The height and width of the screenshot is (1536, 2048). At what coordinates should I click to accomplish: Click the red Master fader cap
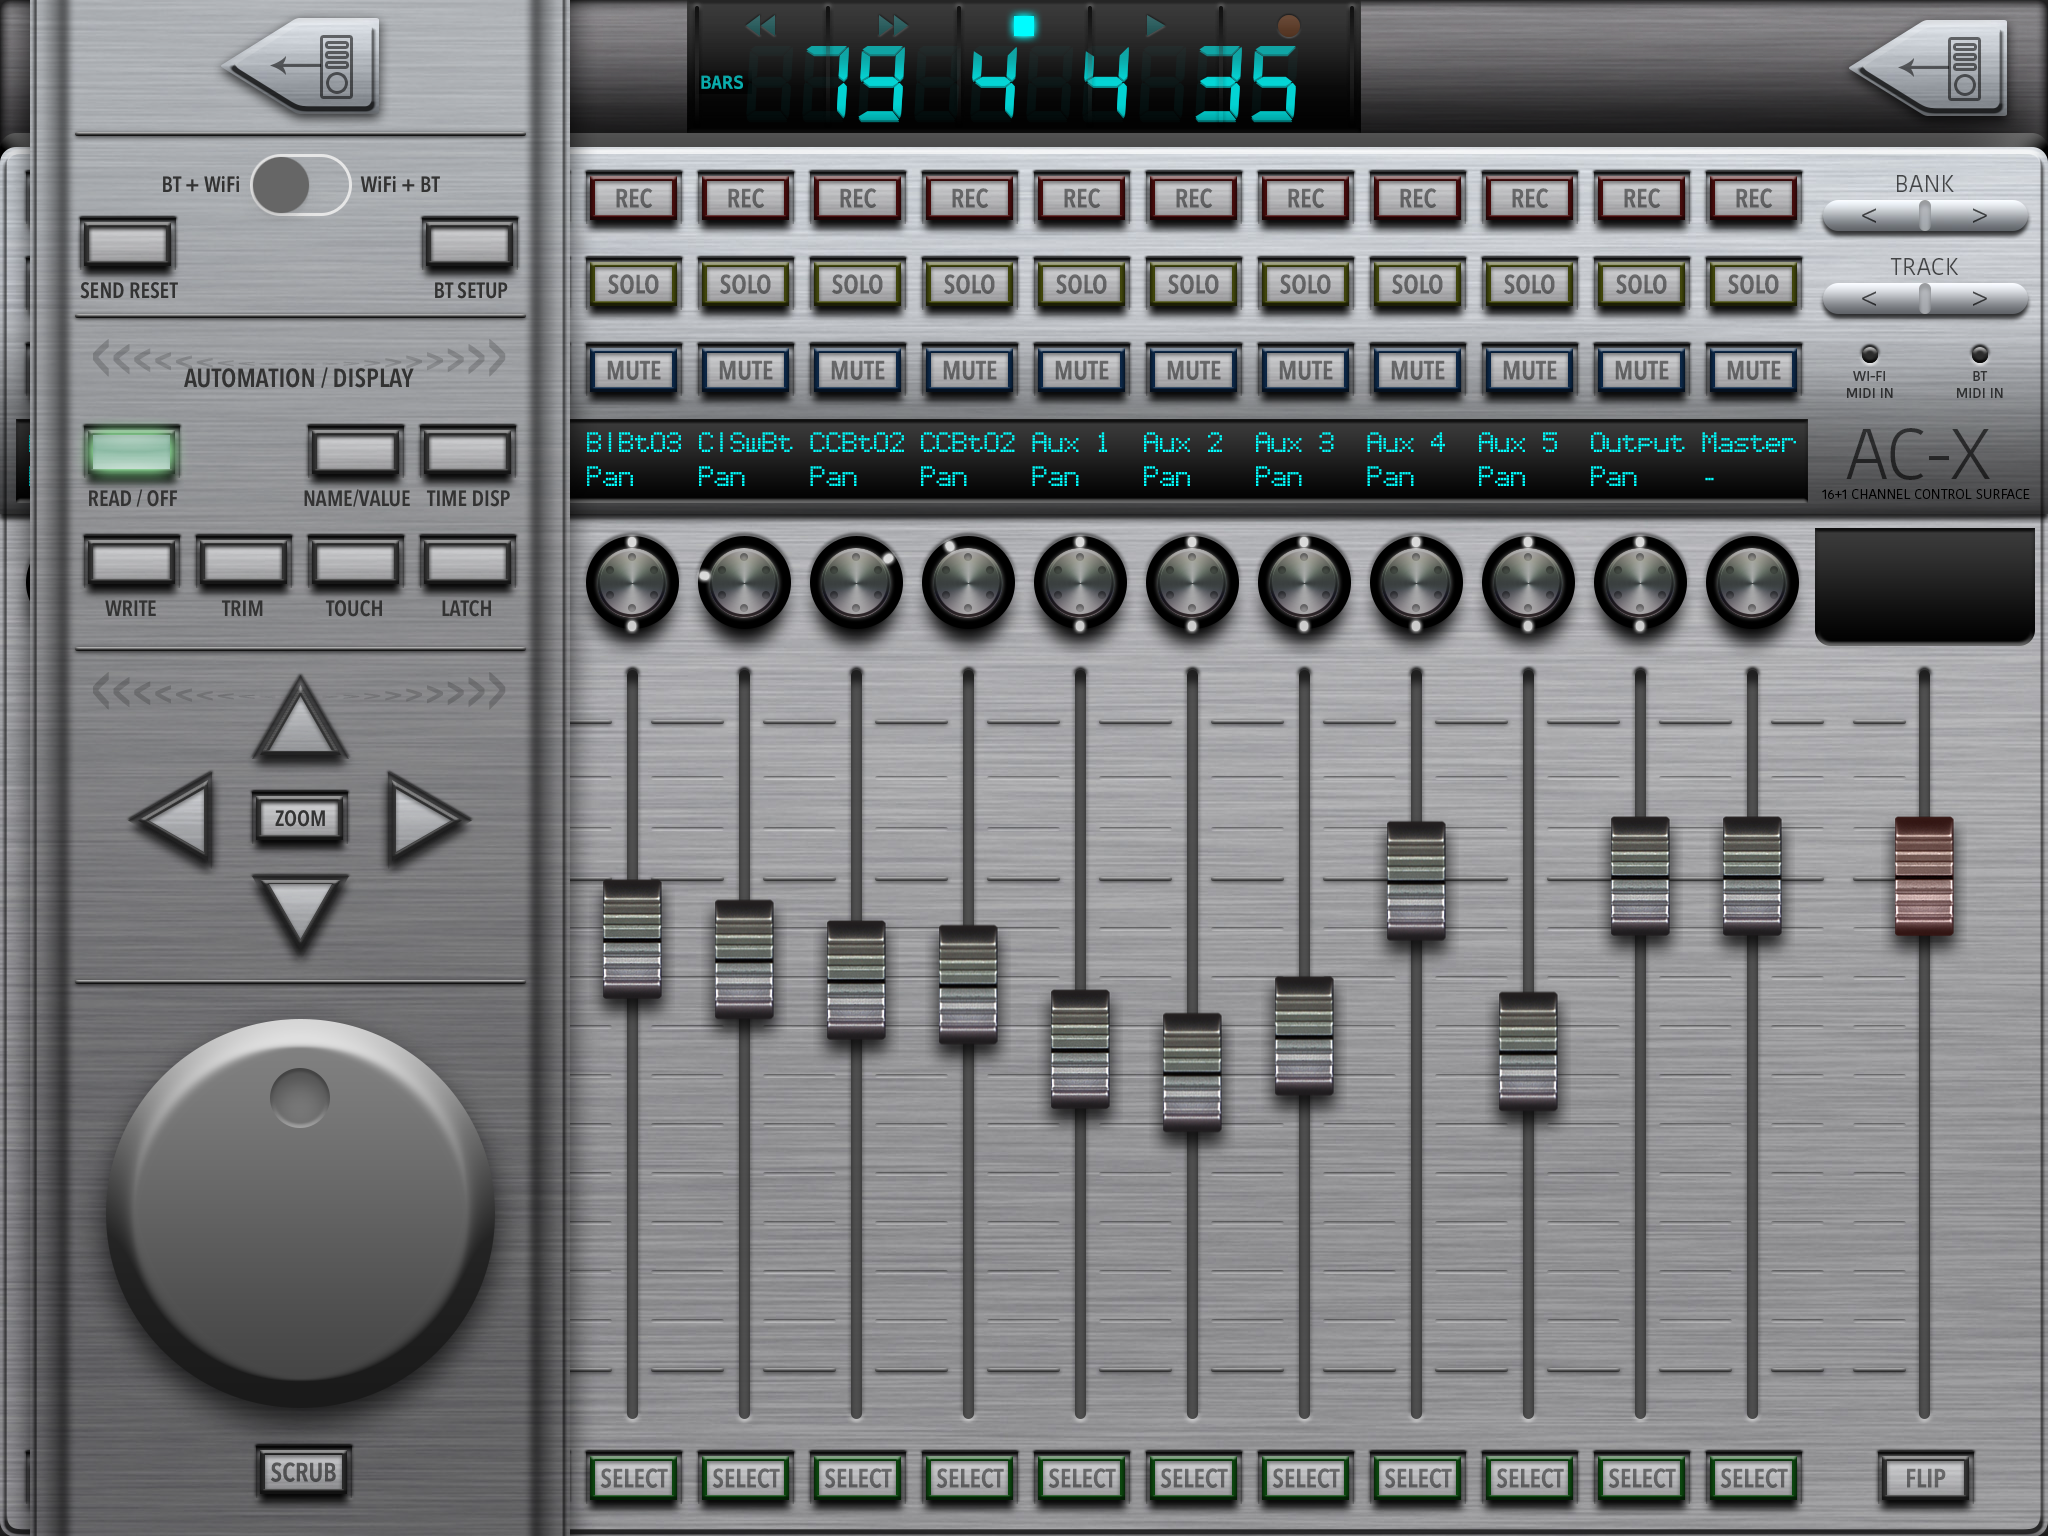pyautogui.click(x=1923, y=875)
